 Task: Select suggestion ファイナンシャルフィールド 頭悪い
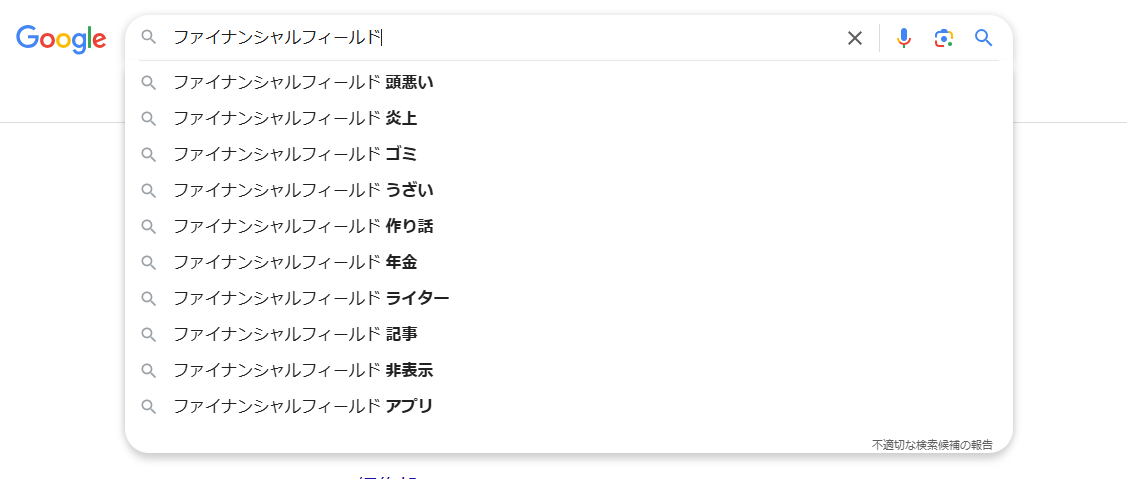[x=303, y=82]
